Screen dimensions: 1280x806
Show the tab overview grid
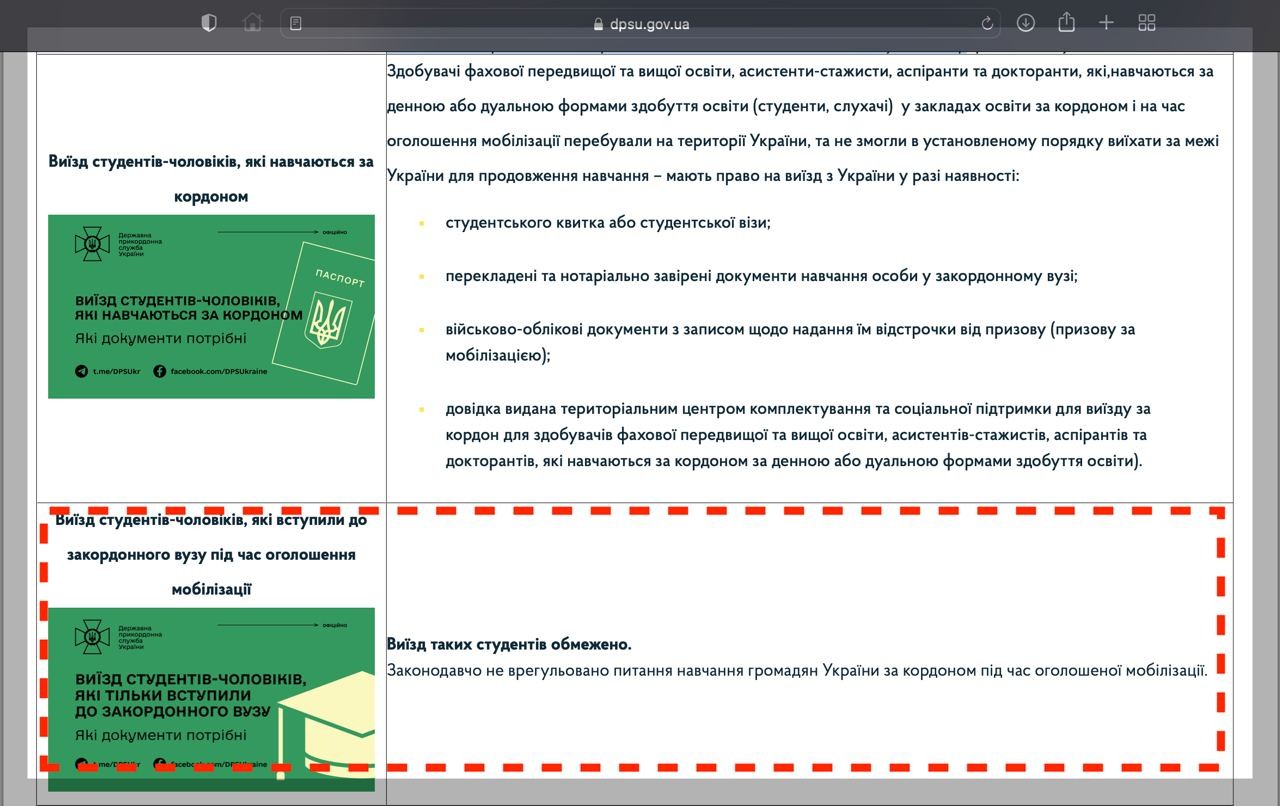coord(1147,23)
